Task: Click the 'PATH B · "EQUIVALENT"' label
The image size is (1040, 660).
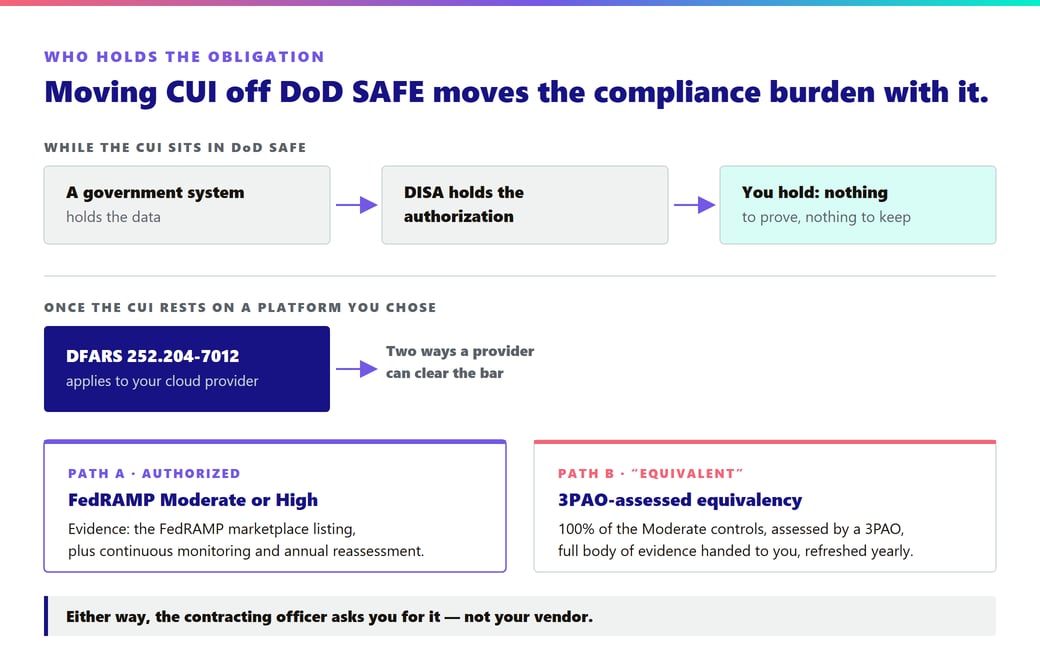Action: pyautogui.click(x=651, y=474)
